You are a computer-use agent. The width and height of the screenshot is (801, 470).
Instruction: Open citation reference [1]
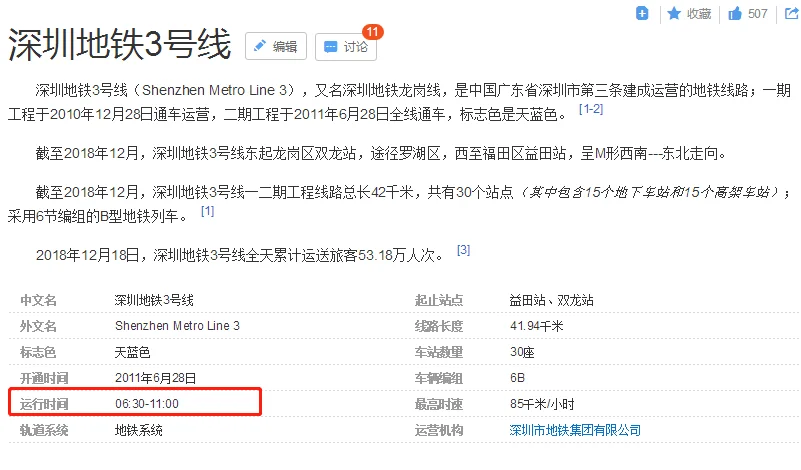click(207, 211)
